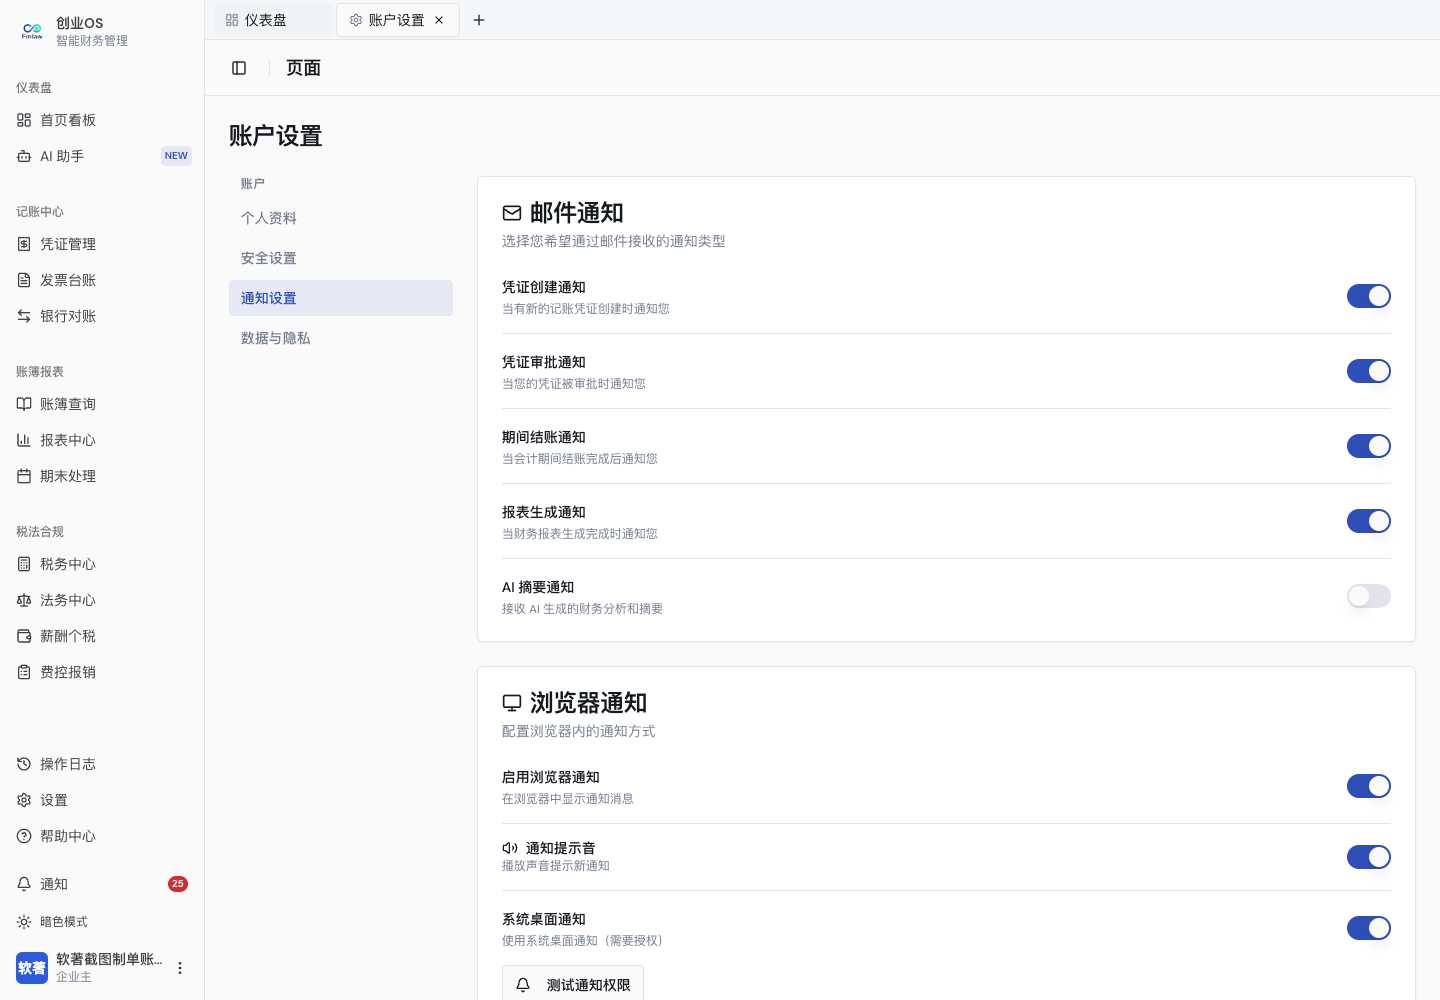Screen dimensions: 1440x1000
Task: Click the 测试通知权限 button
Action: (x=573, y=984)
